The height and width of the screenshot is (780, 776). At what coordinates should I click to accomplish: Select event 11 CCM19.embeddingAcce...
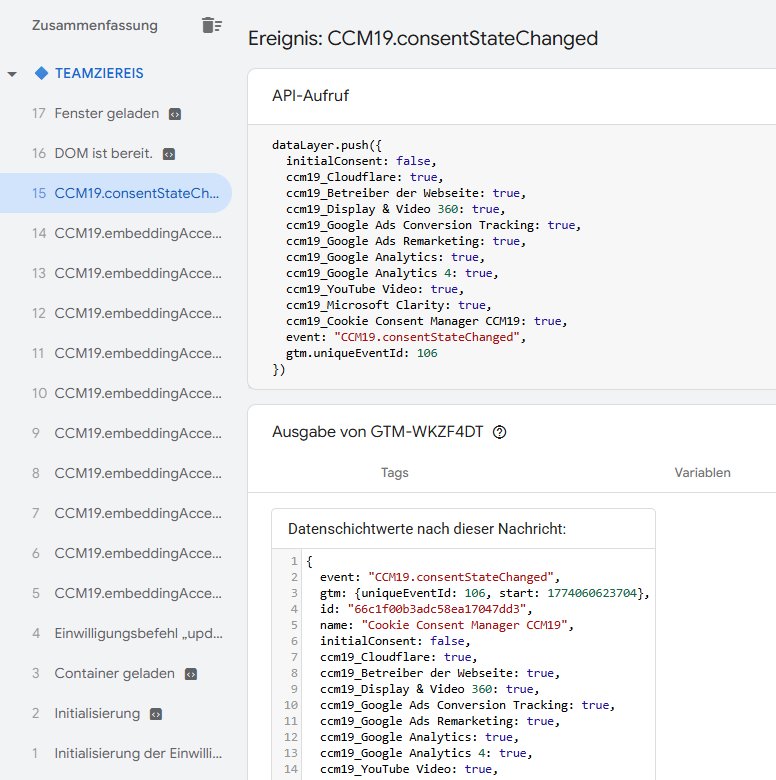(x=116, y=353)
